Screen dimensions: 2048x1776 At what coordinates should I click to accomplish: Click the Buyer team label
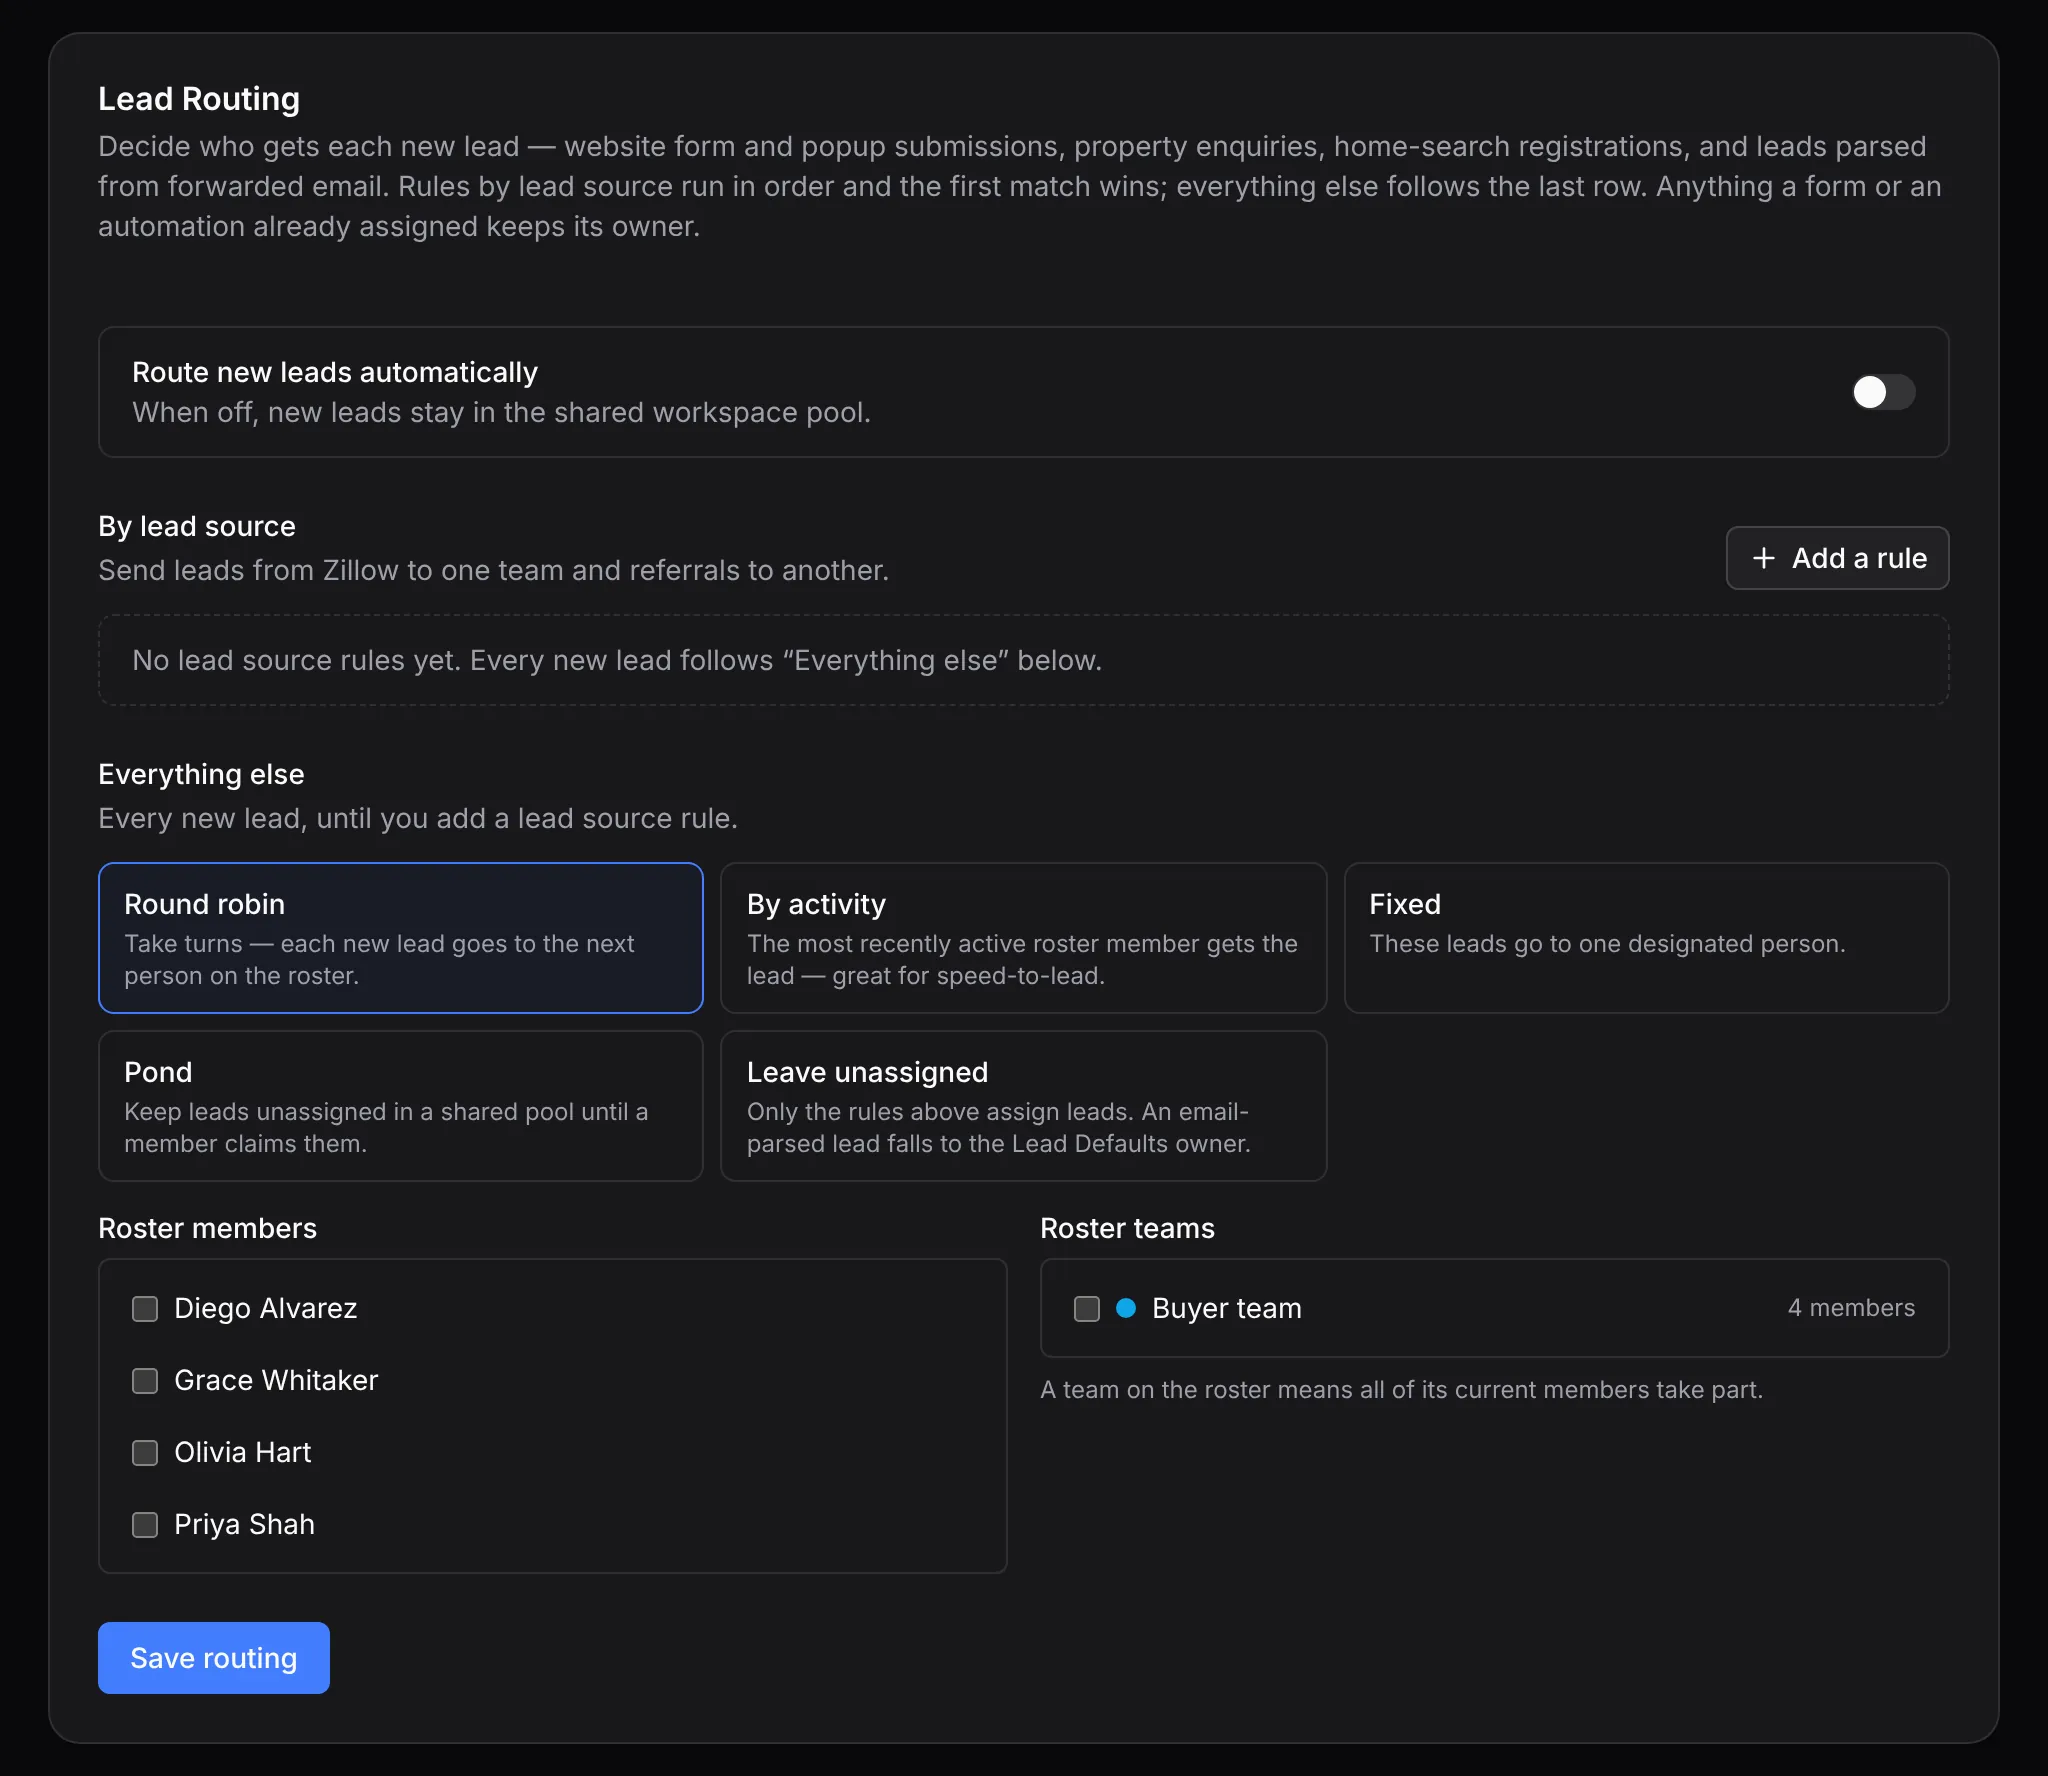pyautogui.click(x=1227, y=1308)
